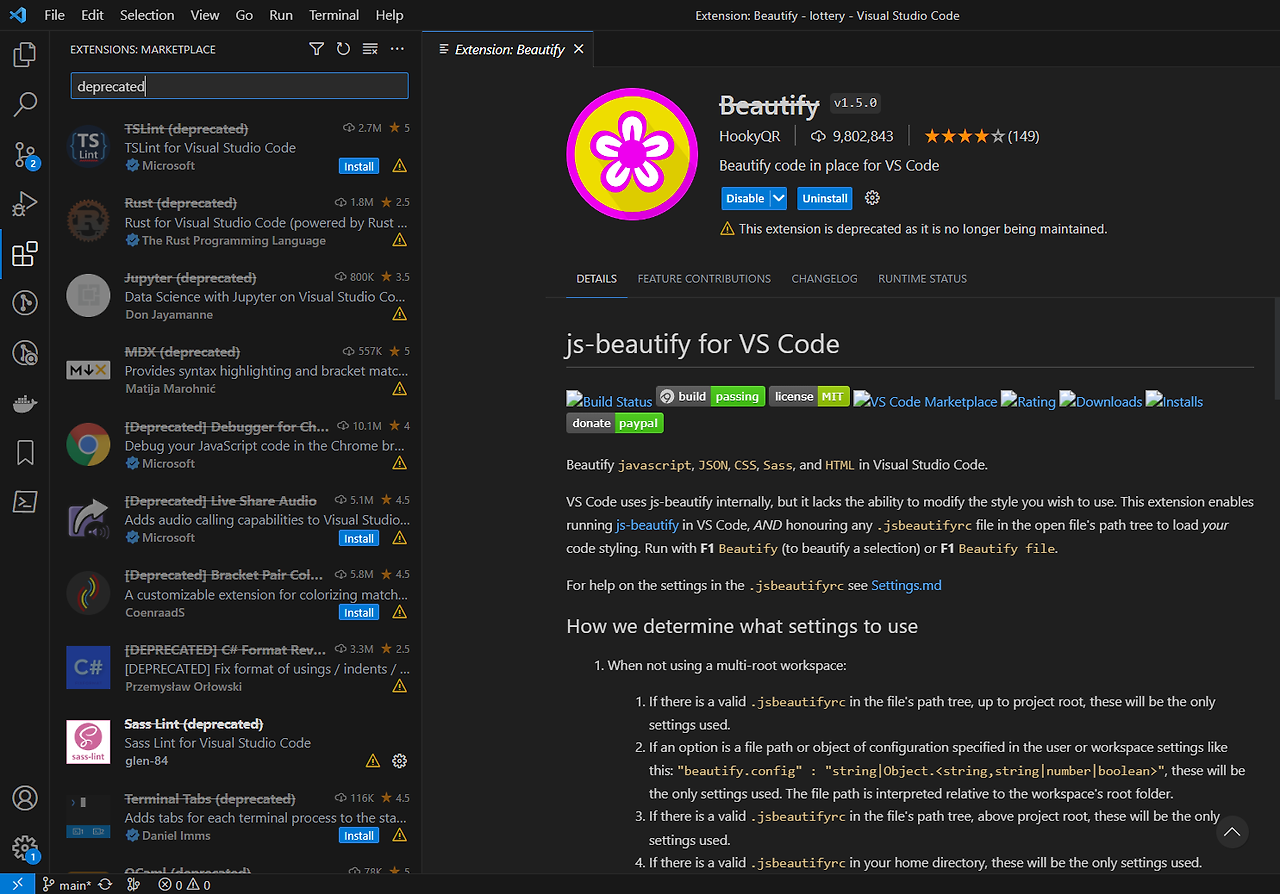Open the Edit menu
This screenshot has height=894, width=1280.
[x=92, y=15]
